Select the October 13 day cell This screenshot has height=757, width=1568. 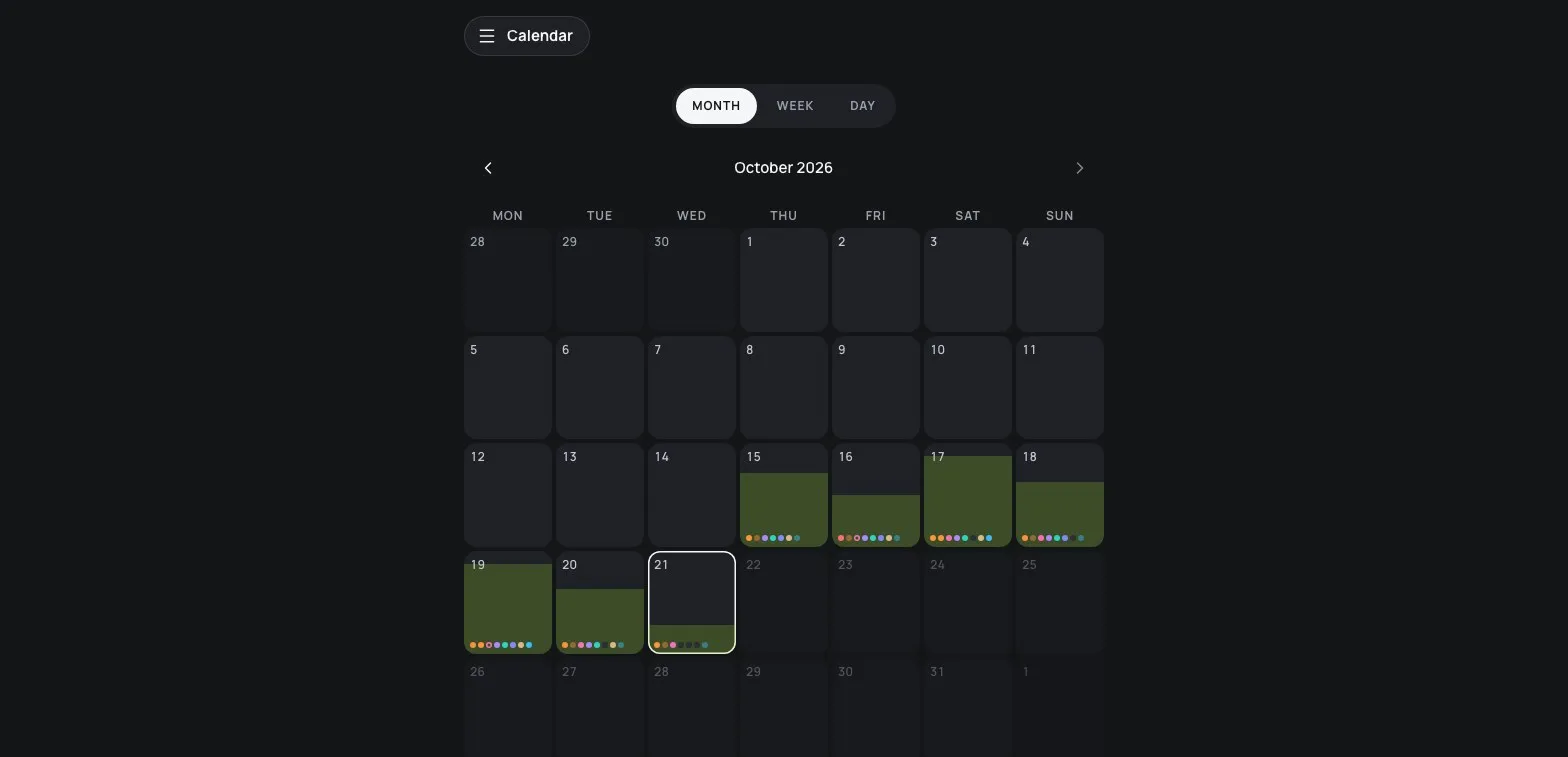tap(600, 495)
